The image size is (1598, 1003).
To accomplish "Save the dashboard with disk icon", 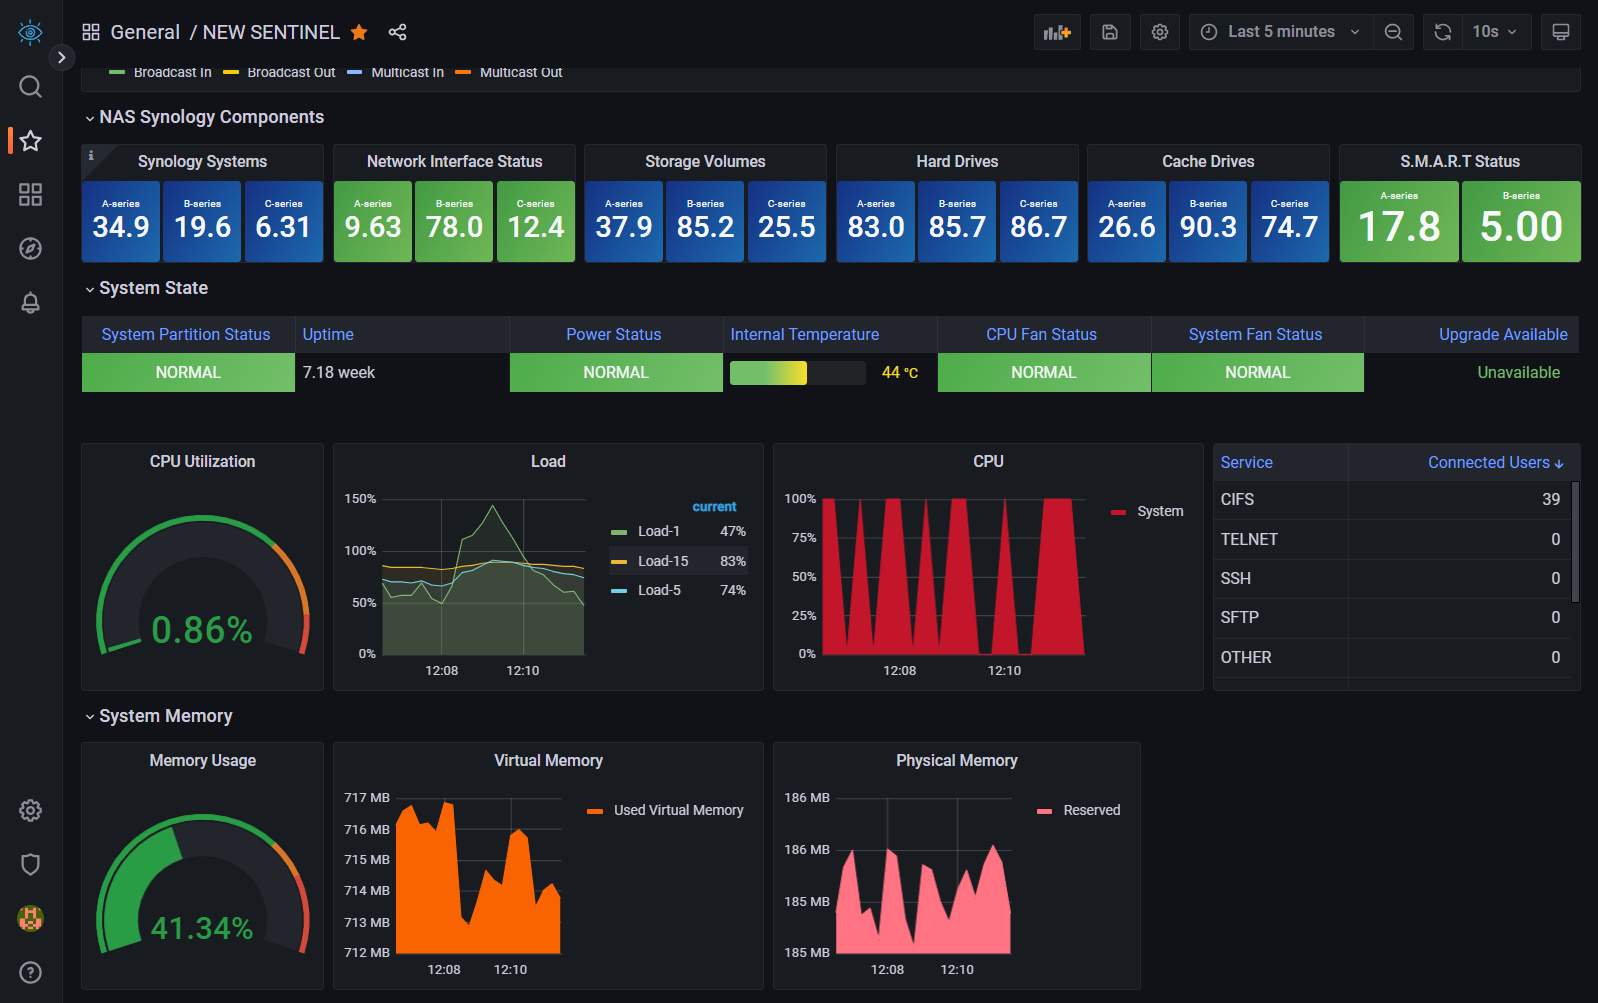I will click(1110, 32).
